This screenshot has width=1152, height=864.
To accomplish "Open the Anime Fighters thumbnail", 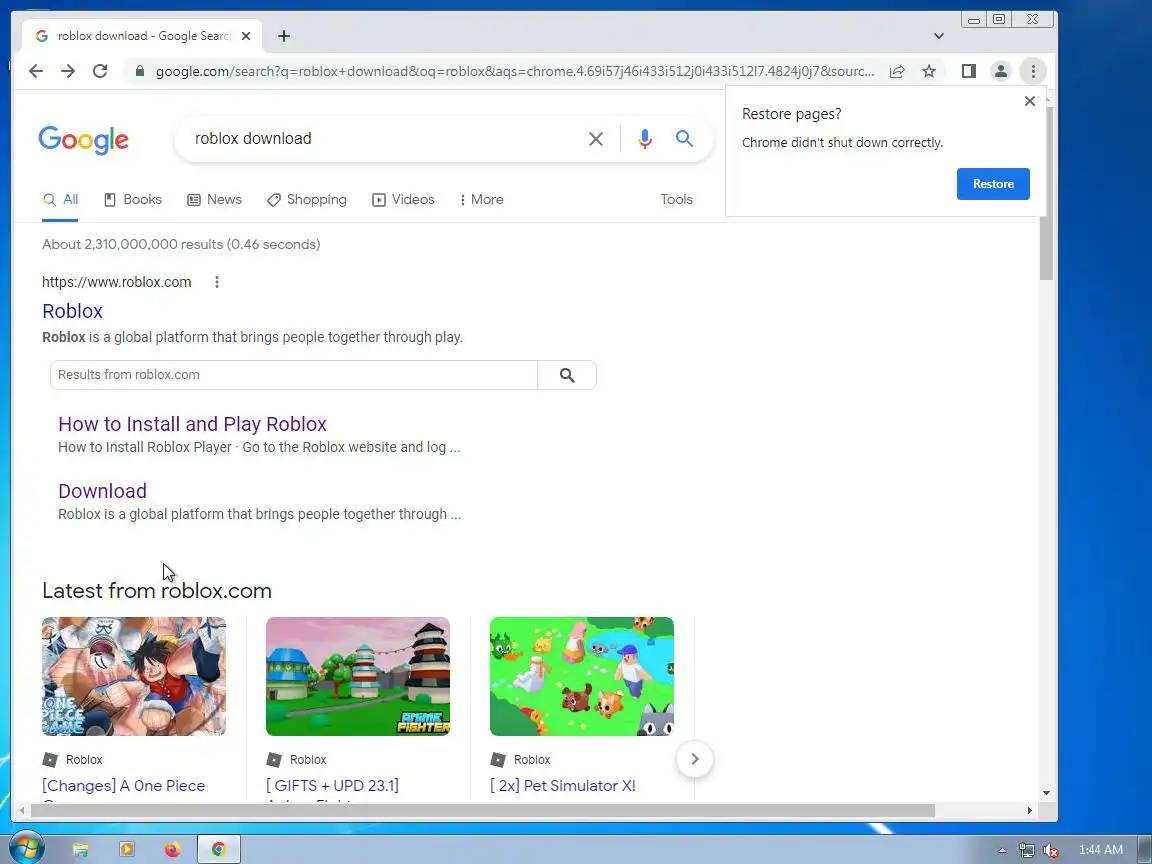I will coord(358,677).
